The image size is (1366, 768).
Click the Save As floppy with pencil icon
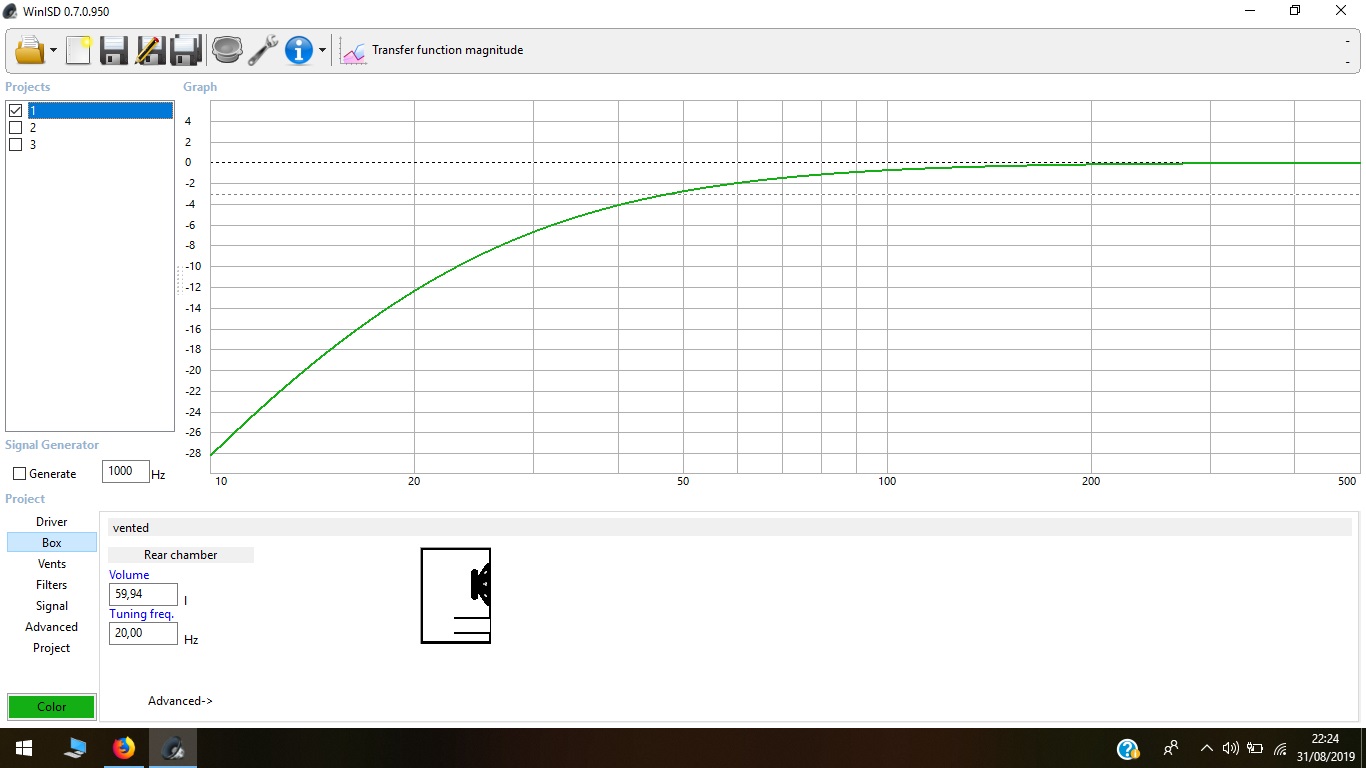pyautogui.click(x=150, y=50)
